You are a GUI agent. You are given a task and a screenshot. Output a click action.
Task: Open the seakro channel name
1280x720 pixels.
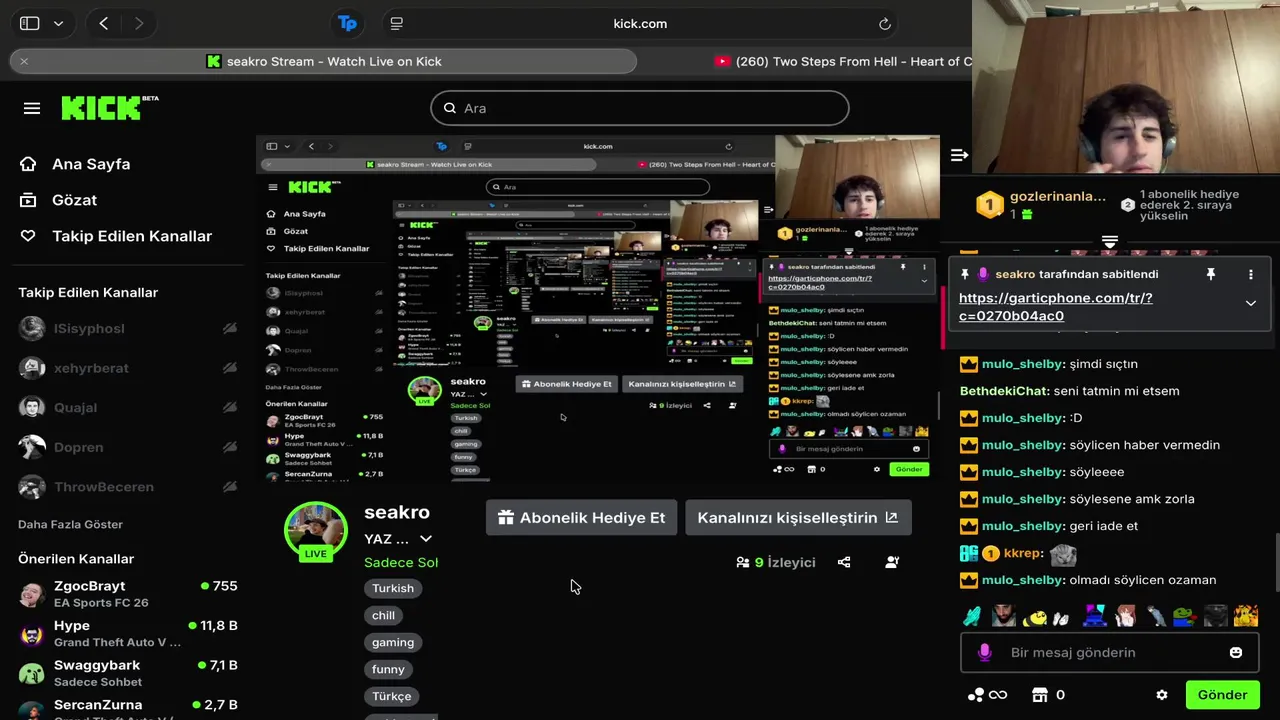click(397, 512)
